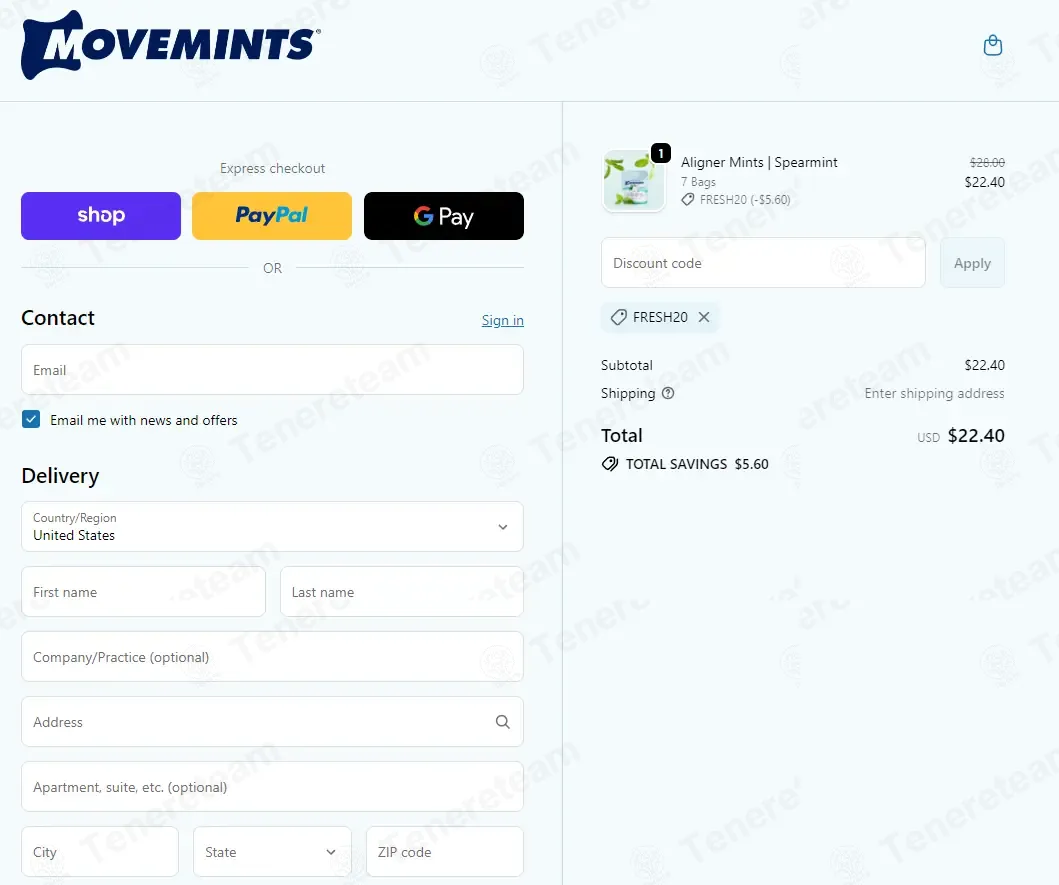The height and width of the screenshot is (885, 1059).
Task: Focus the Address field
Action: (x=272, y=722)
